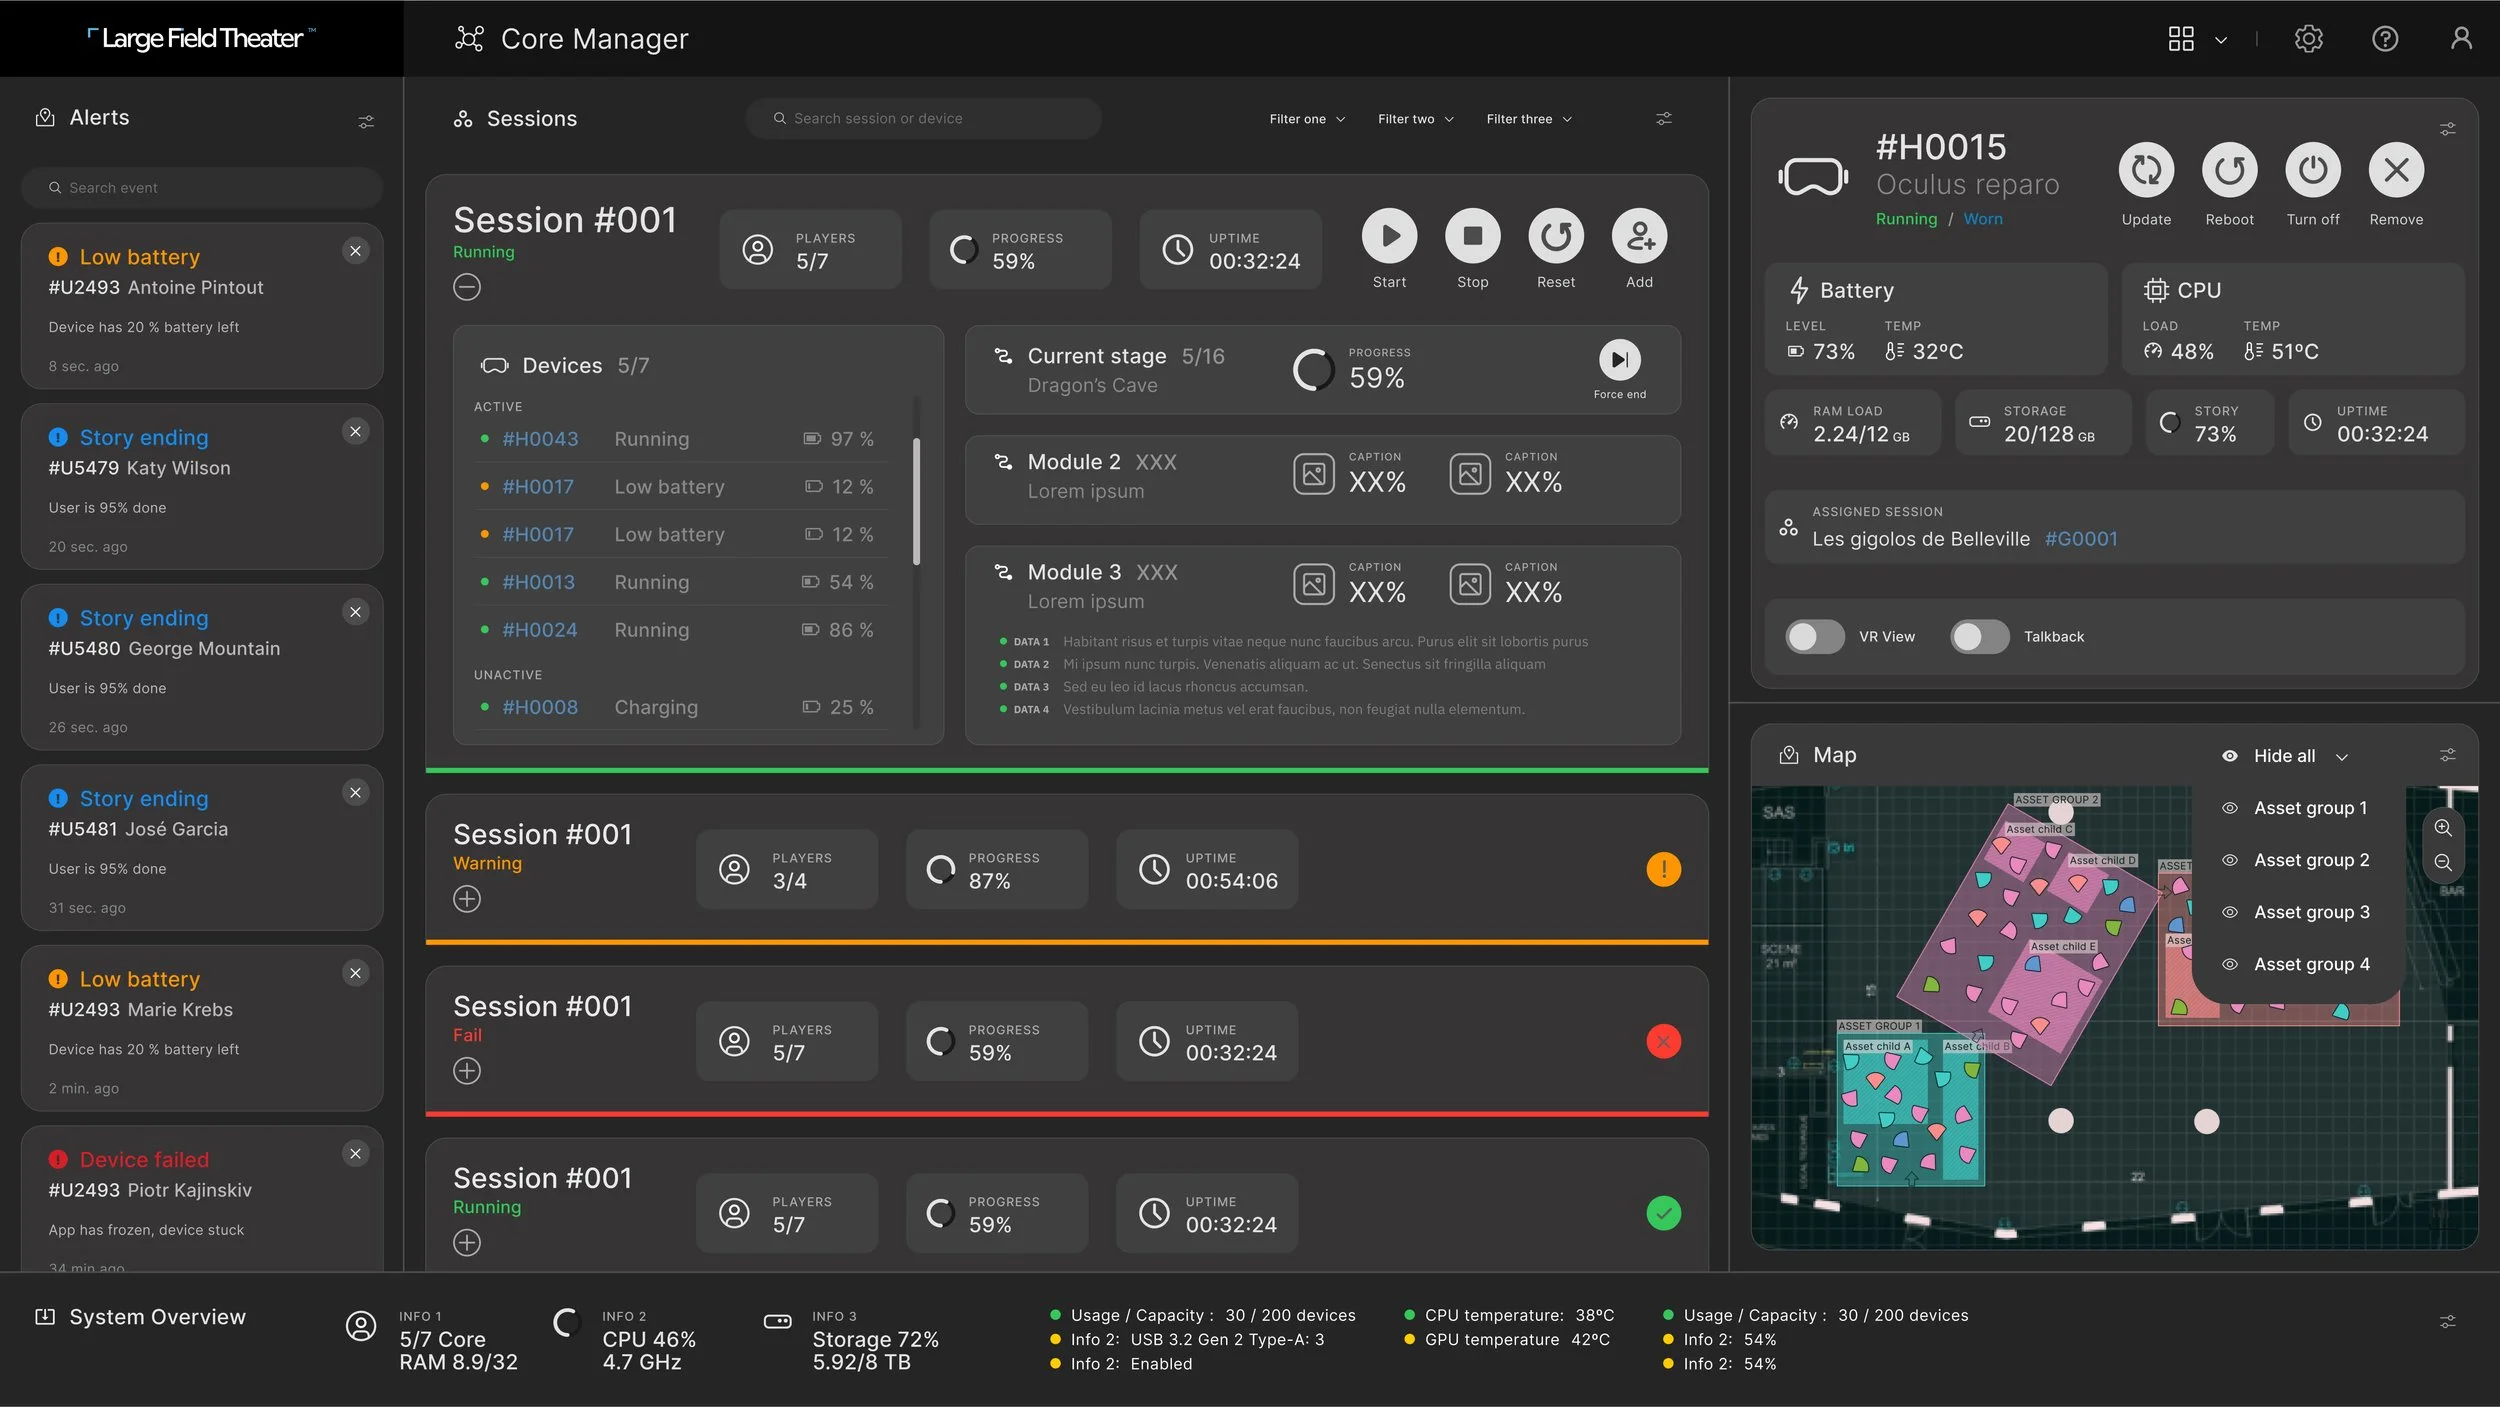
Task: Toggle visibility of Asset group 3
Action: [x=2229, y=912]
